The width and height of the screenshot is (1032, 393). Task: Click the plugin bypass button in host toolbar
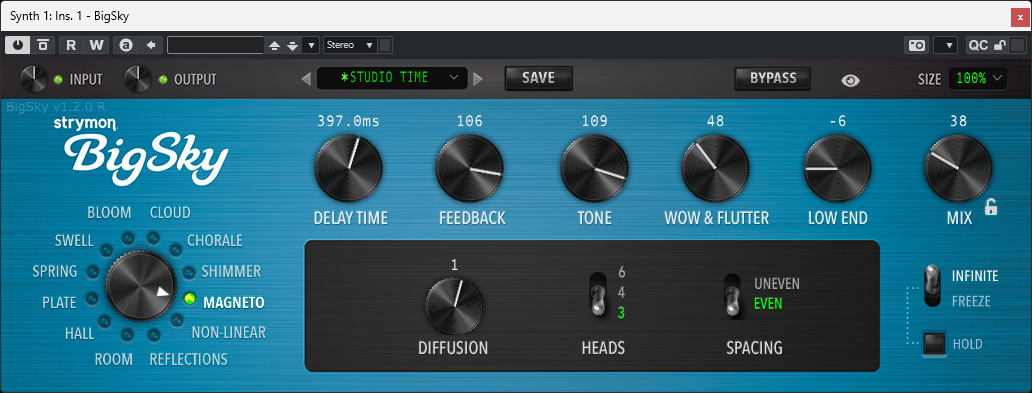coord(43,45)
